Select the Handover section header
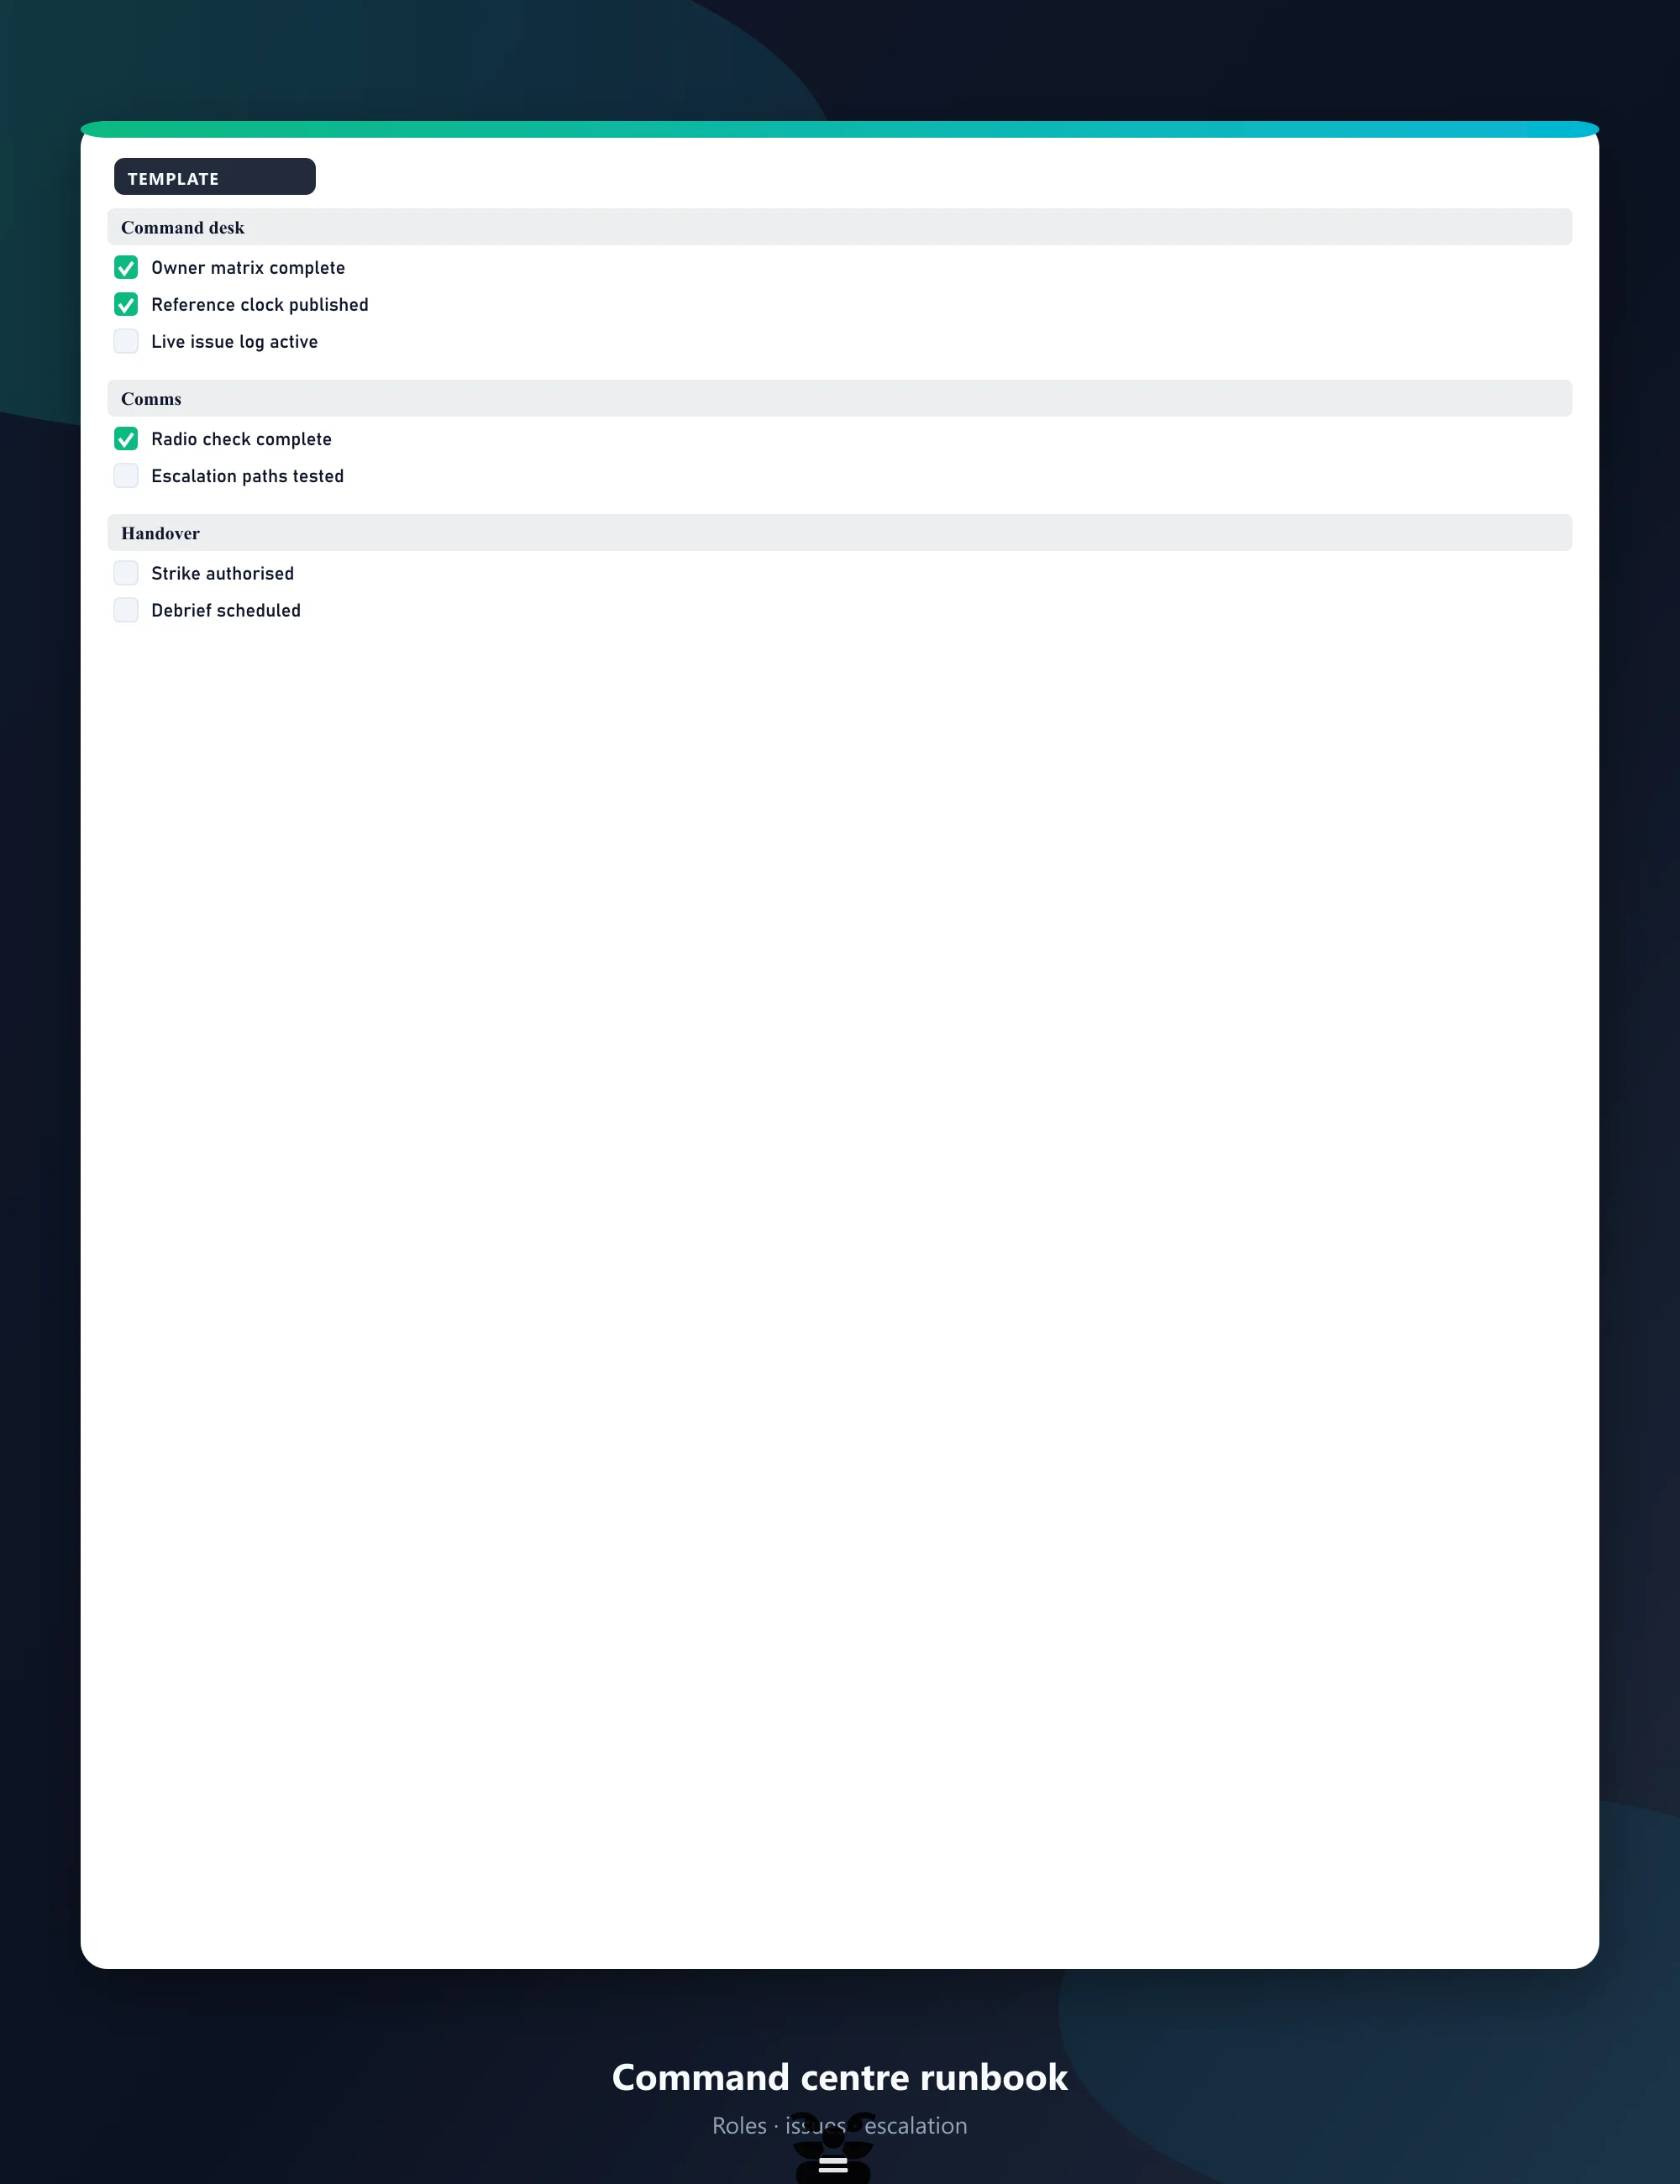The height and width of the screenshot is (2184, 1680). click(840, 533)
